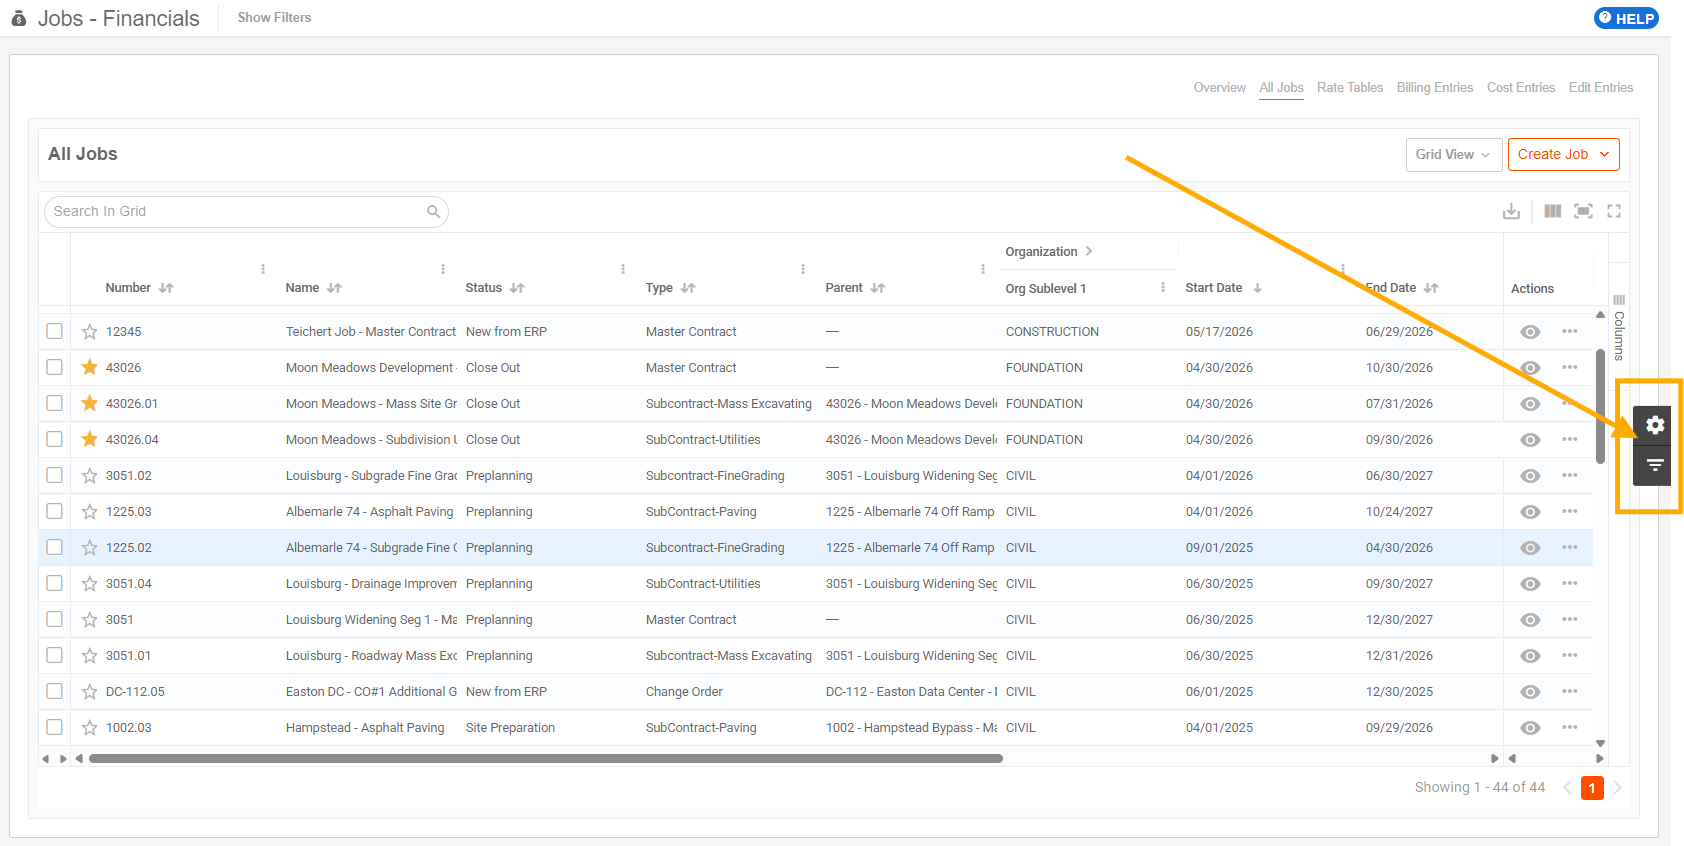The image size is (1684, 846).
Task: Open Parent column menu dots
Action: (x=983, y=269)
